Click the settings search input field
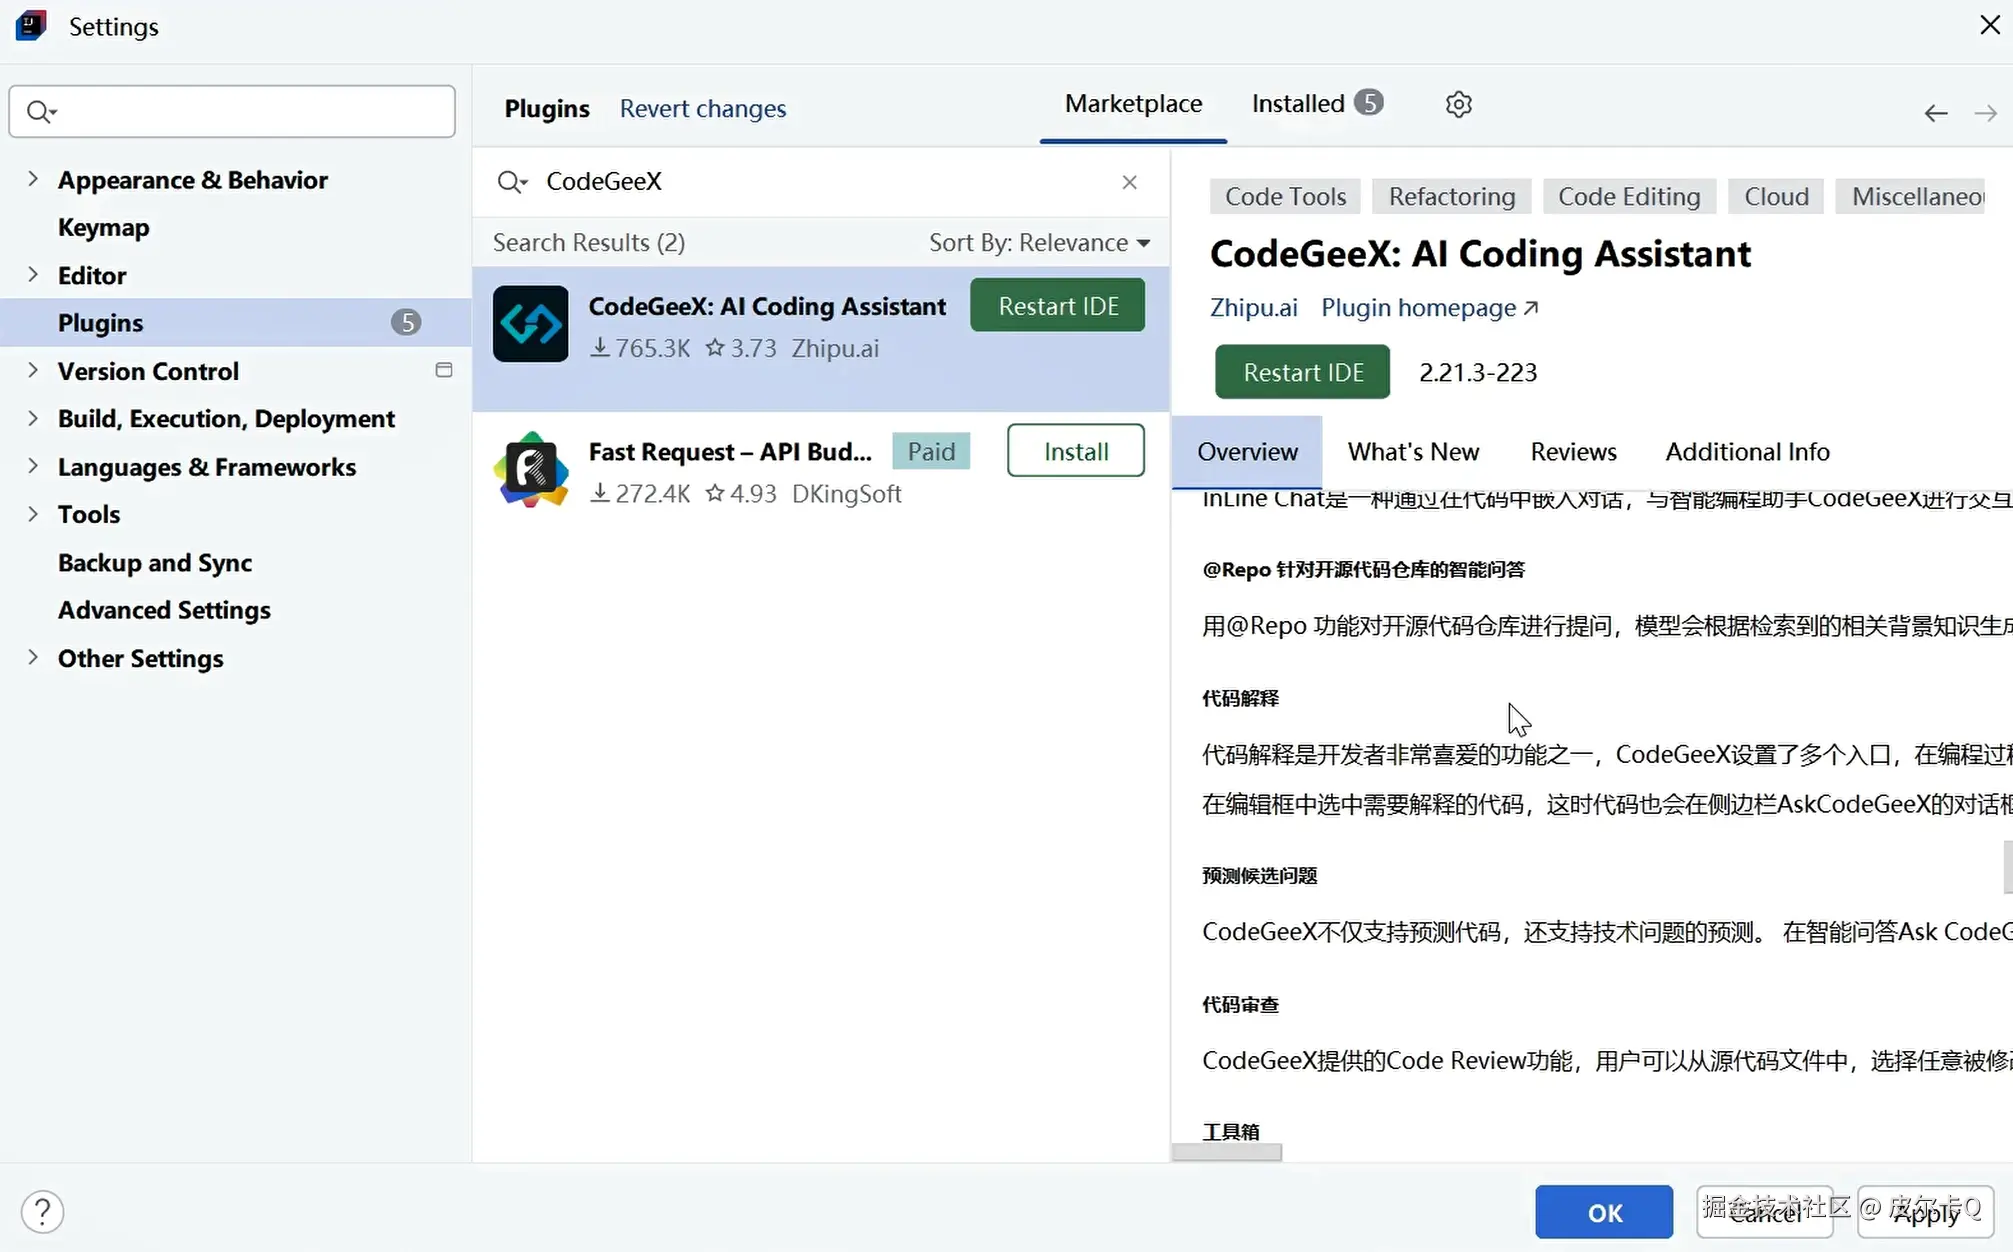 click(x=250, y=111)
